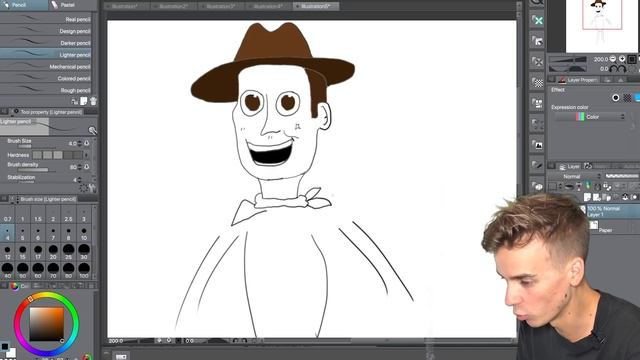Click the duplicate sub tool icon
Image resolution: width=640 pixels, height=360 pixels.
click(84, 101)
